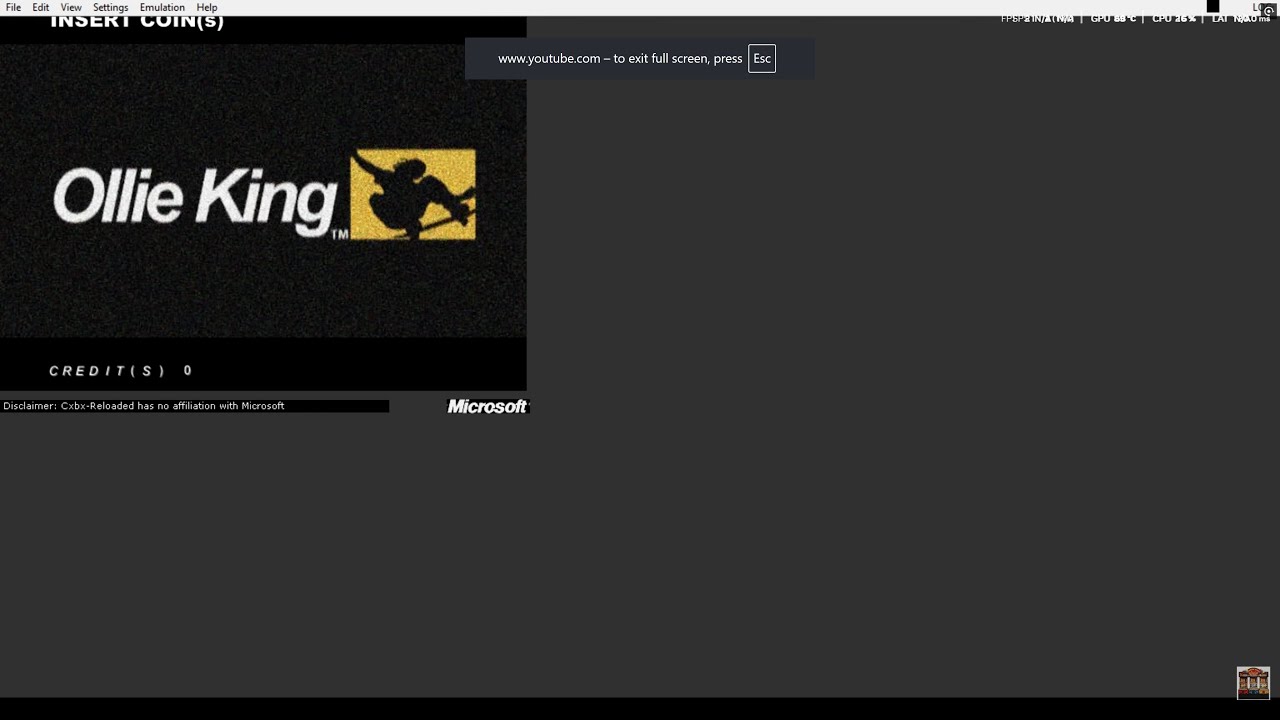The image size is (1280, 720).
Task: Click the Microsoft logo in status bar
Action: (x=487, y=406)
